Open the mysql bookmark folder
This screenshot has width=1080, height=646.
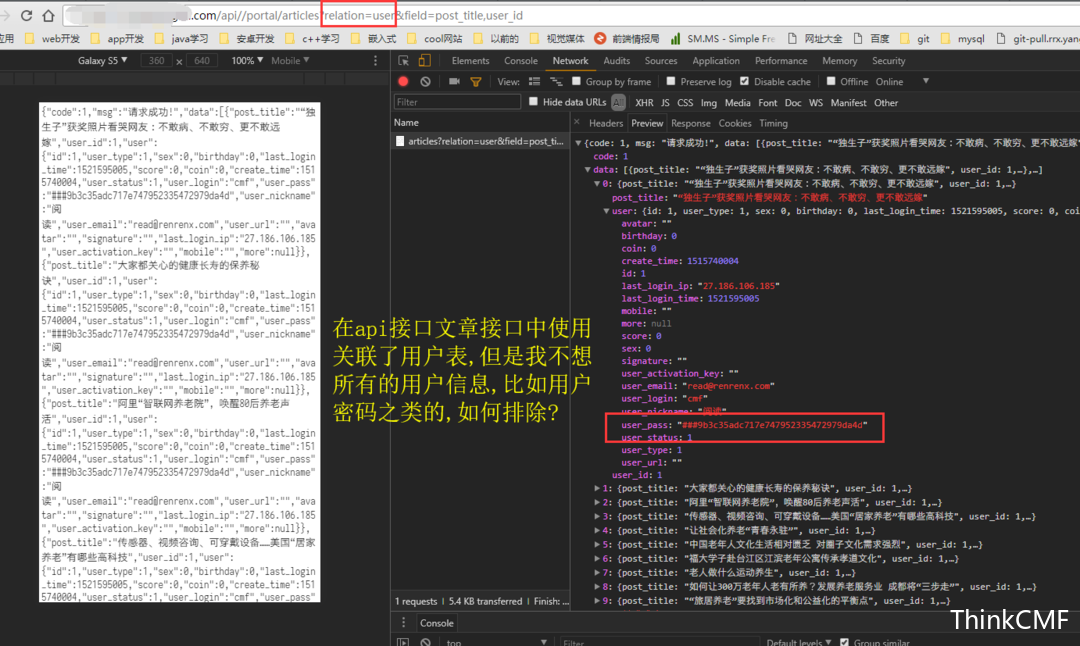click(x=963, y=39)
